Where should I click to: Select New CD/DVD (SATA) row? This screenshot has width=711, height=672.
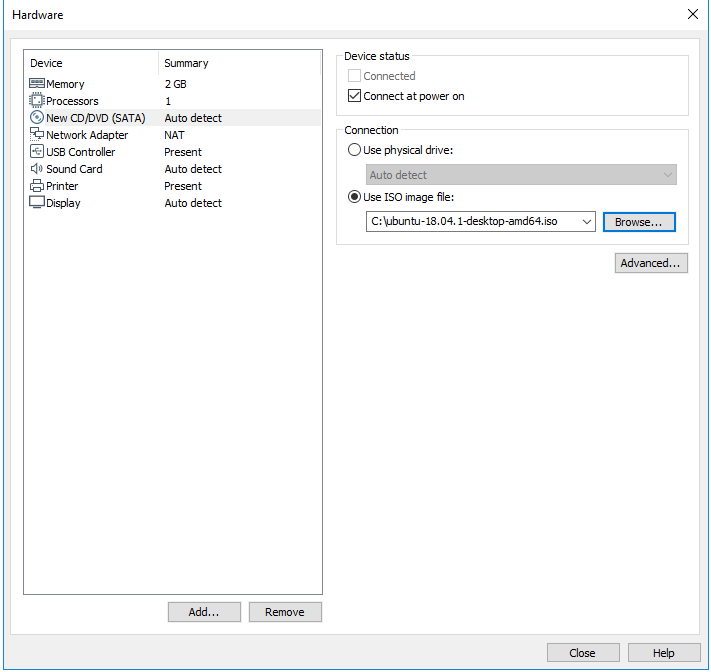click(x=174, y=118)
